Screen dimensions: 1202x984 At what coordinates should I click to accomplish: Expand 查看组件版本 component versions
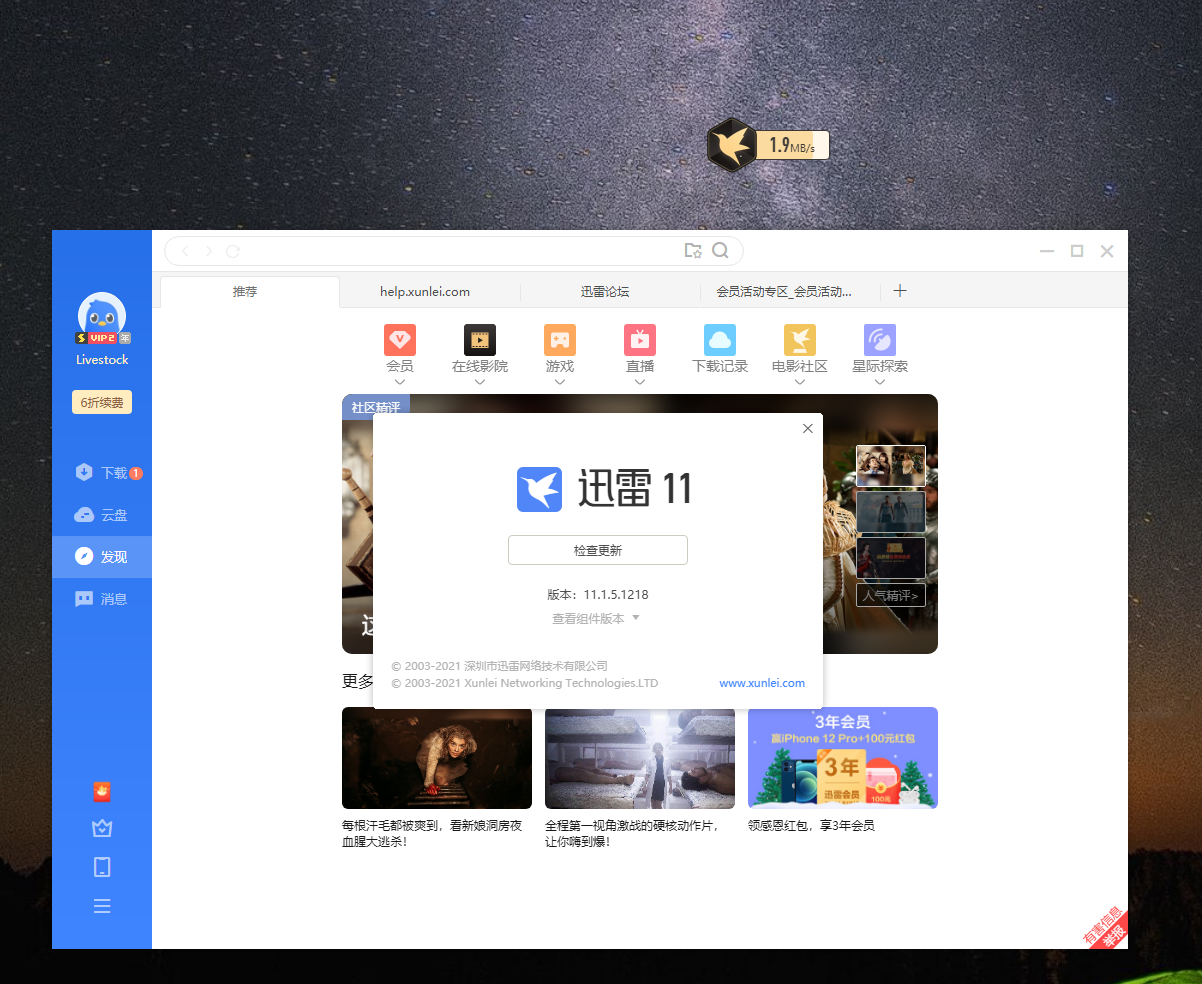tap(595, 619)
